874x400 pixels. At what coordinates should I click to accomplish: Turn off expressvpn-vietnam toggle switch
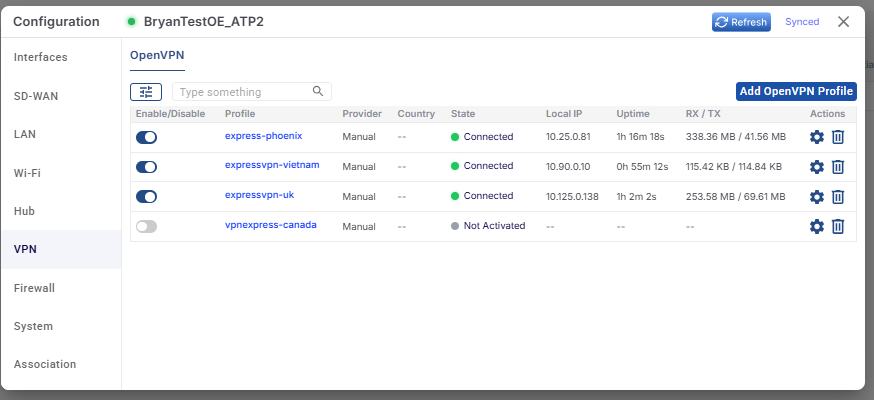pyautogui.click(x=147, y=167)
